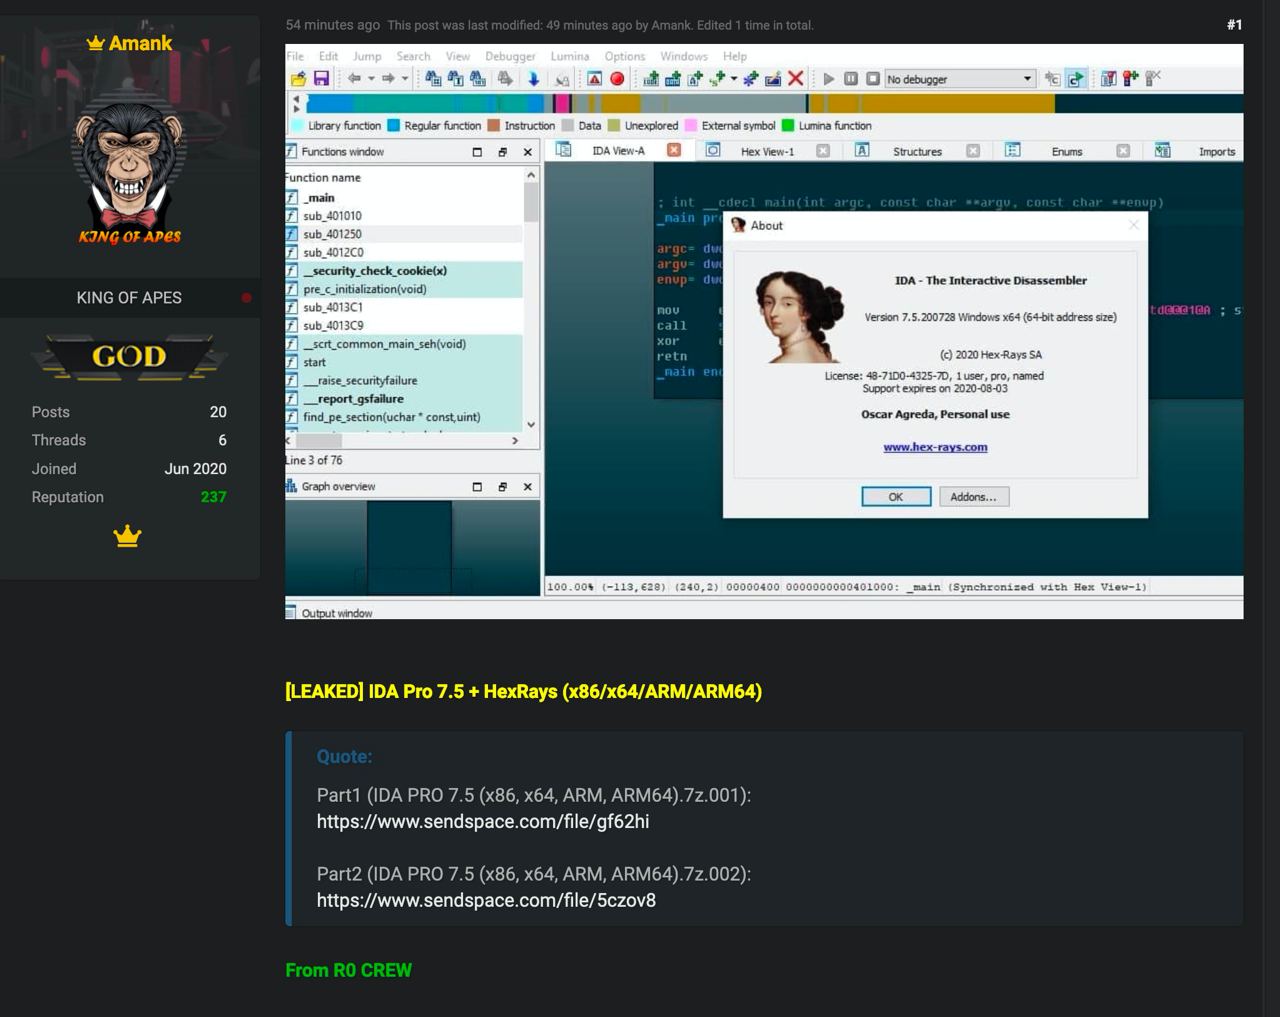Open the sendspace gf62hi link
The height and width of the screenshot is (1017, 1280).
[483, 821]
